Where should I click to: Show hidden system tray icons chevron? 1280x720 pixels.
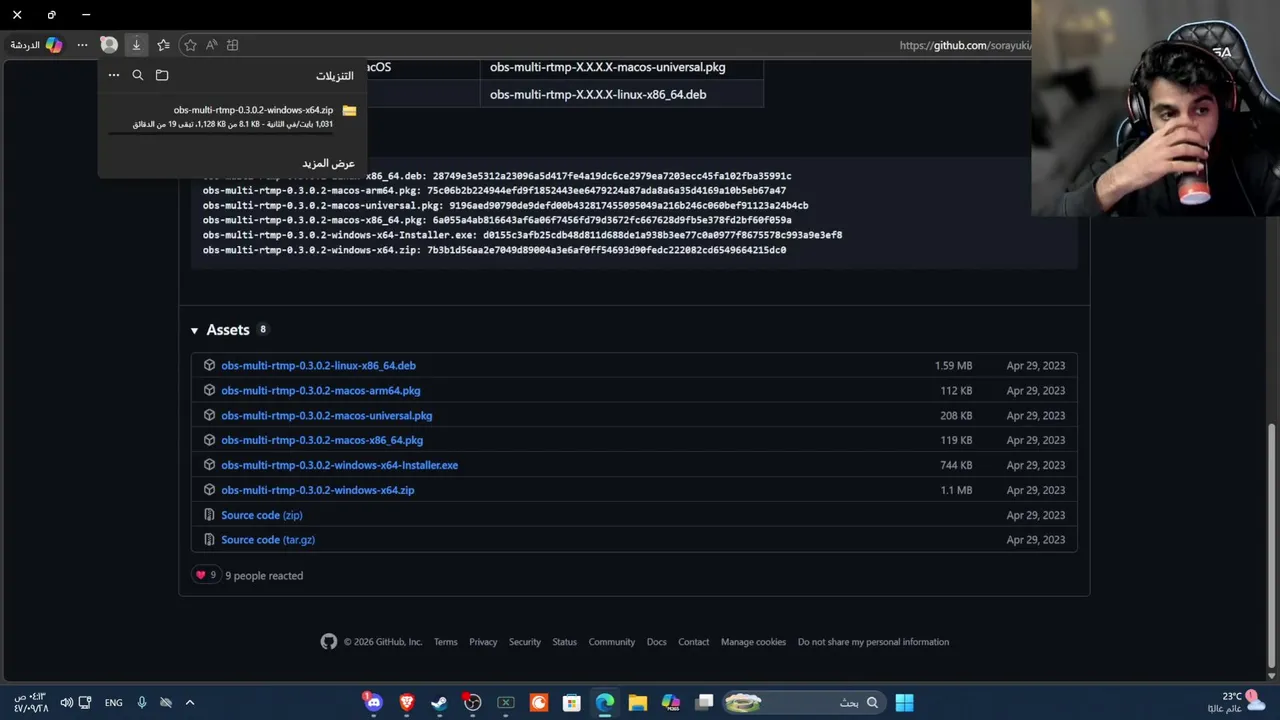(190, 703)
